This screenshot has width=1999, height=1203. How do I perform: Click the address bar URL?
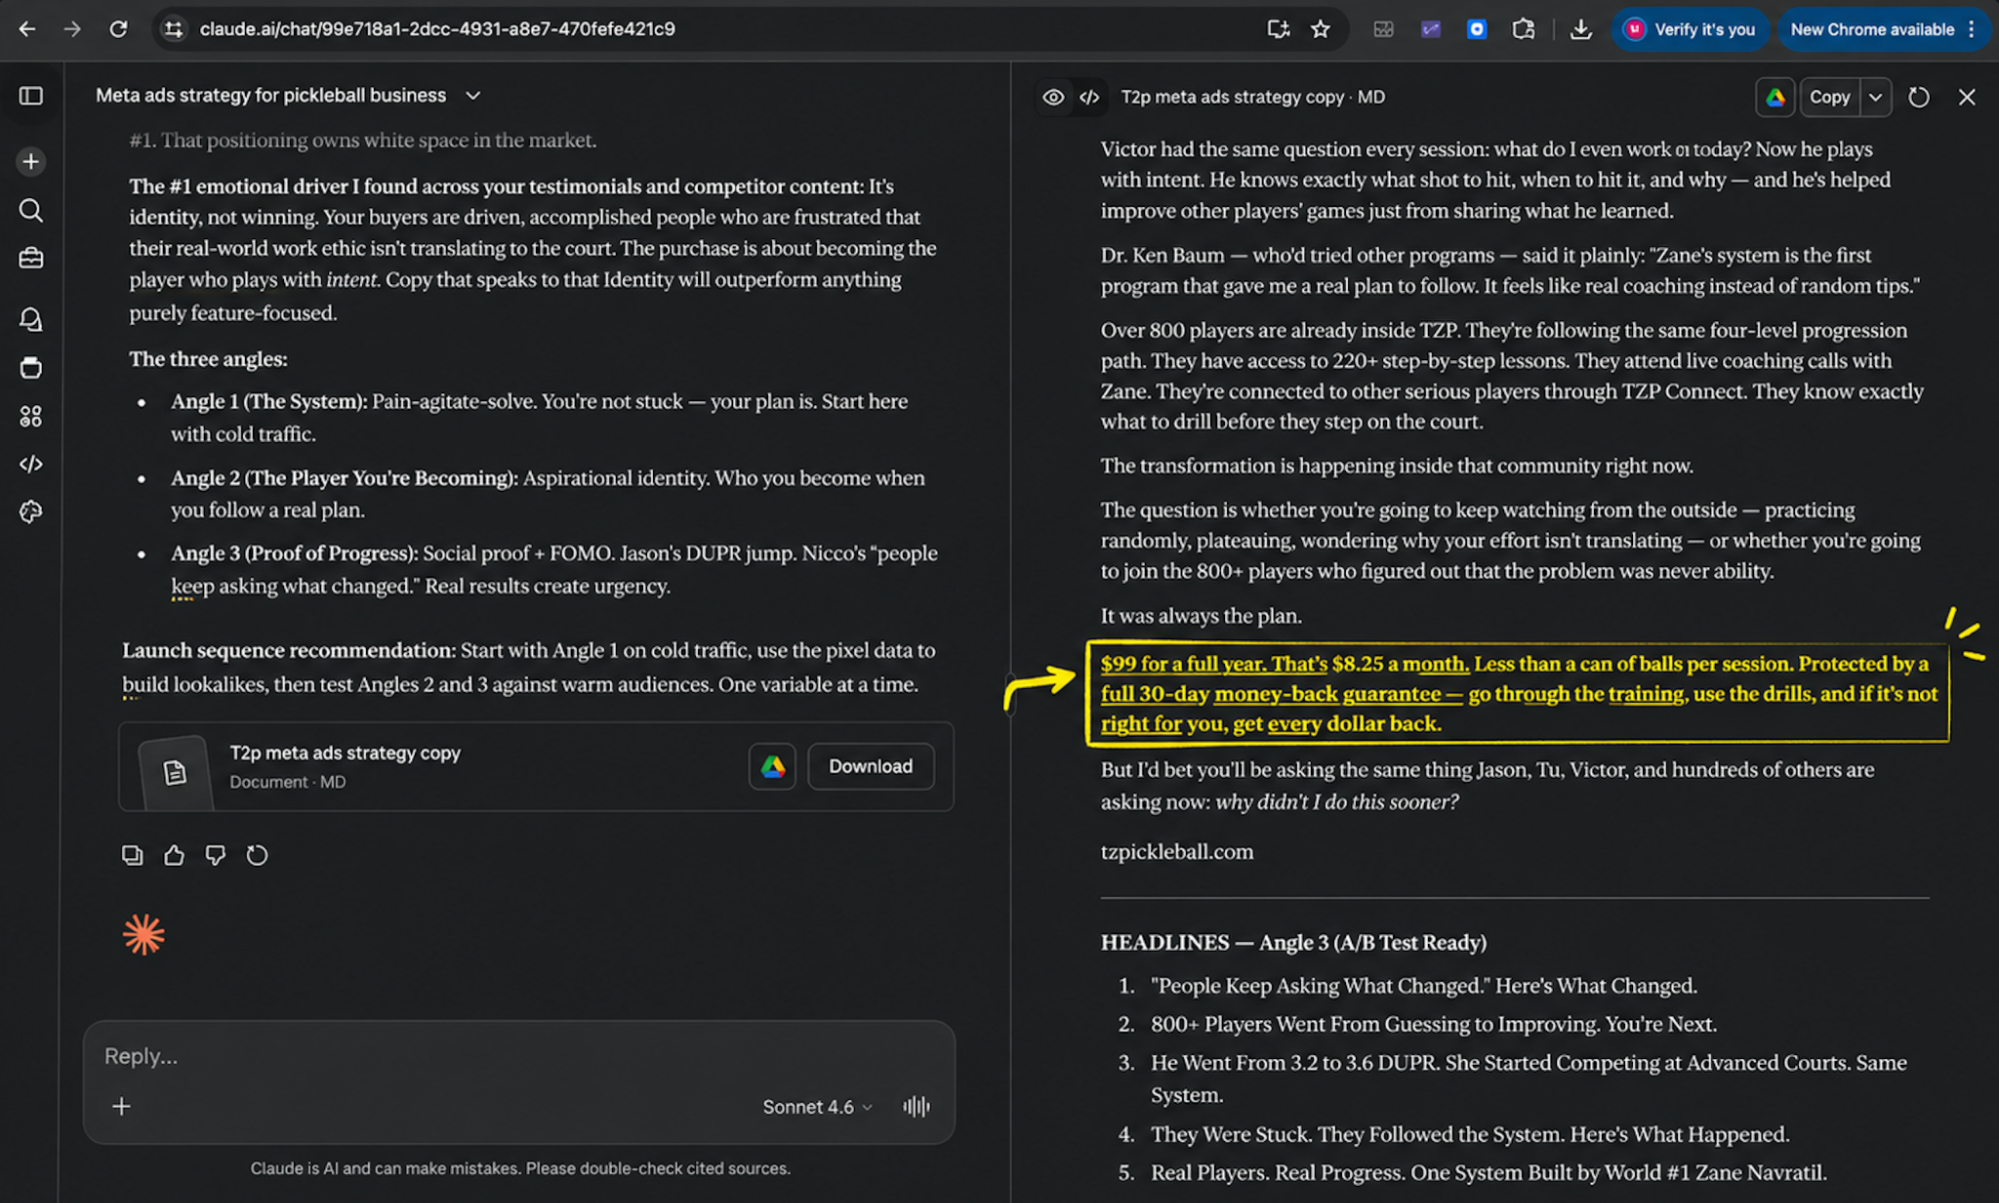437,29
